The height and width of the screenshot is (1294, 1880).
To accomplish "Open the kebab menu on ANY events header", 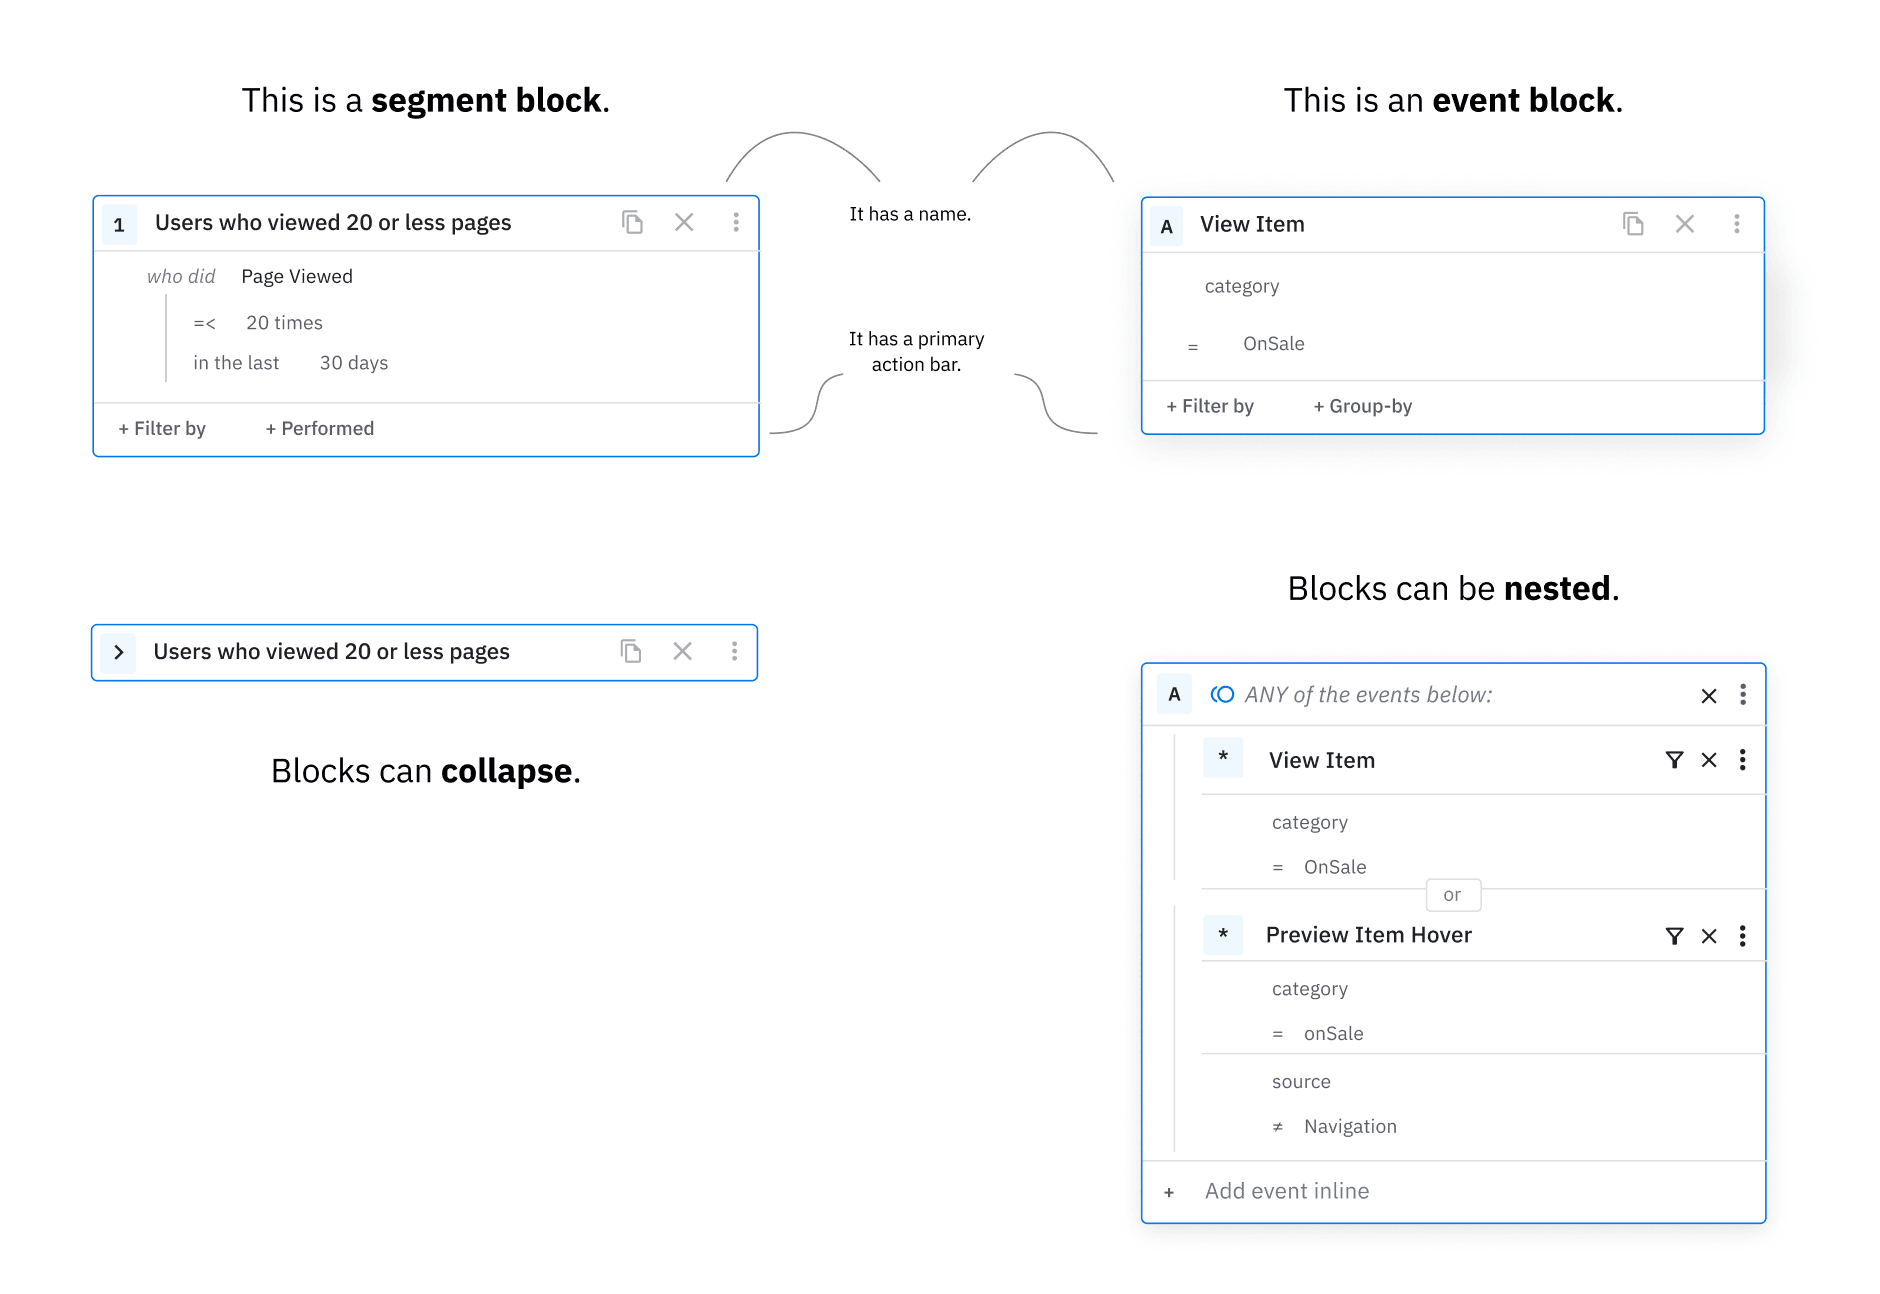I will pyautogui.click(x=1742, y=694).
